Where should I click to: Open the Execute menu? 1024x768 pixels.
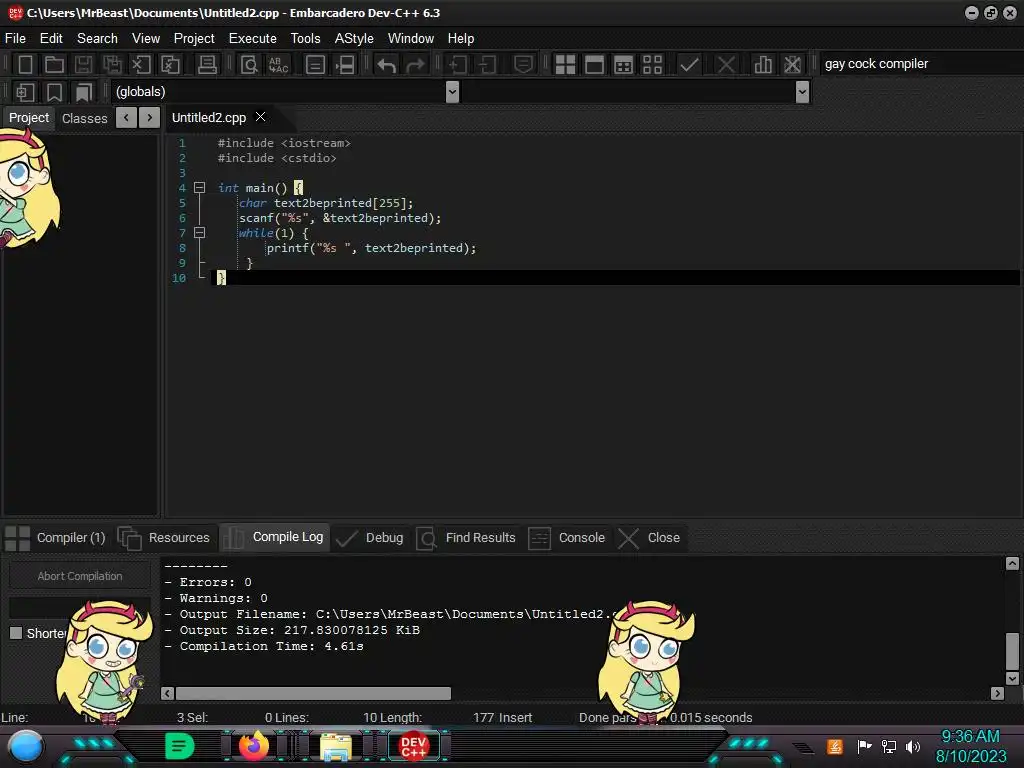[x=253, y=39]
